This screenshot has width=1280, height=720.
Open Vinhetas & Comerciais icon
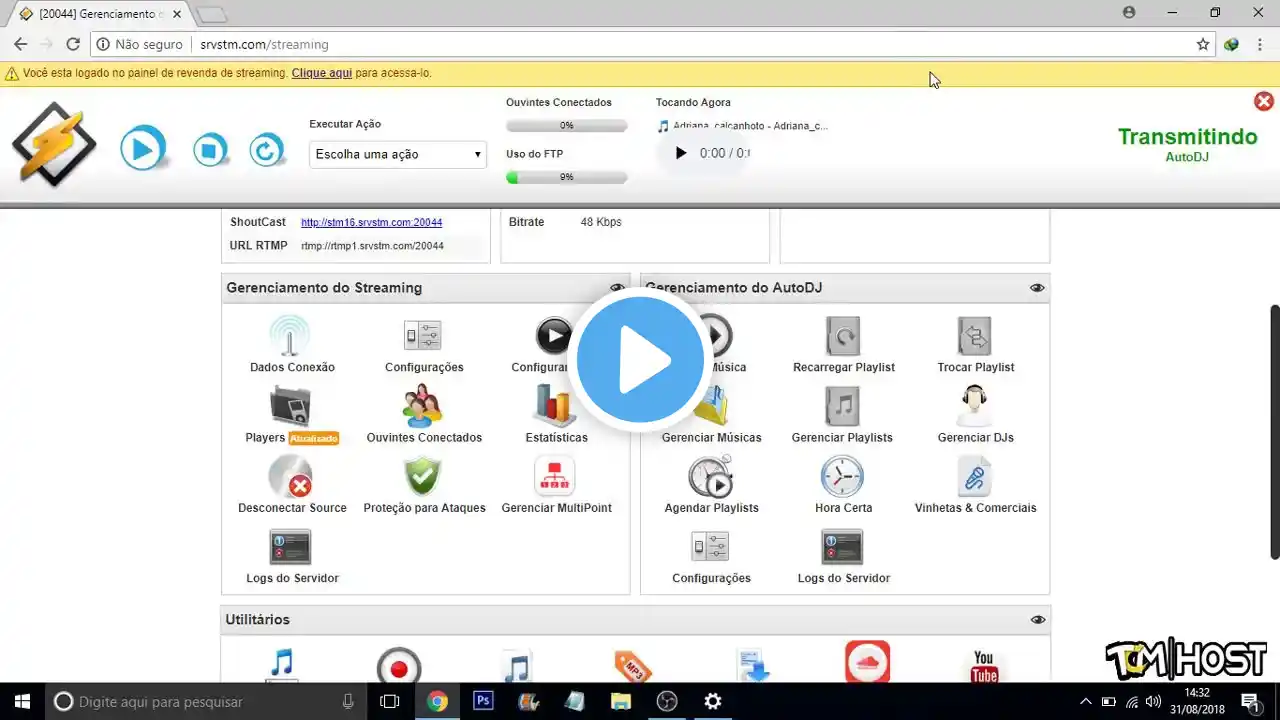pyautogui.click(x=974, y=477)
